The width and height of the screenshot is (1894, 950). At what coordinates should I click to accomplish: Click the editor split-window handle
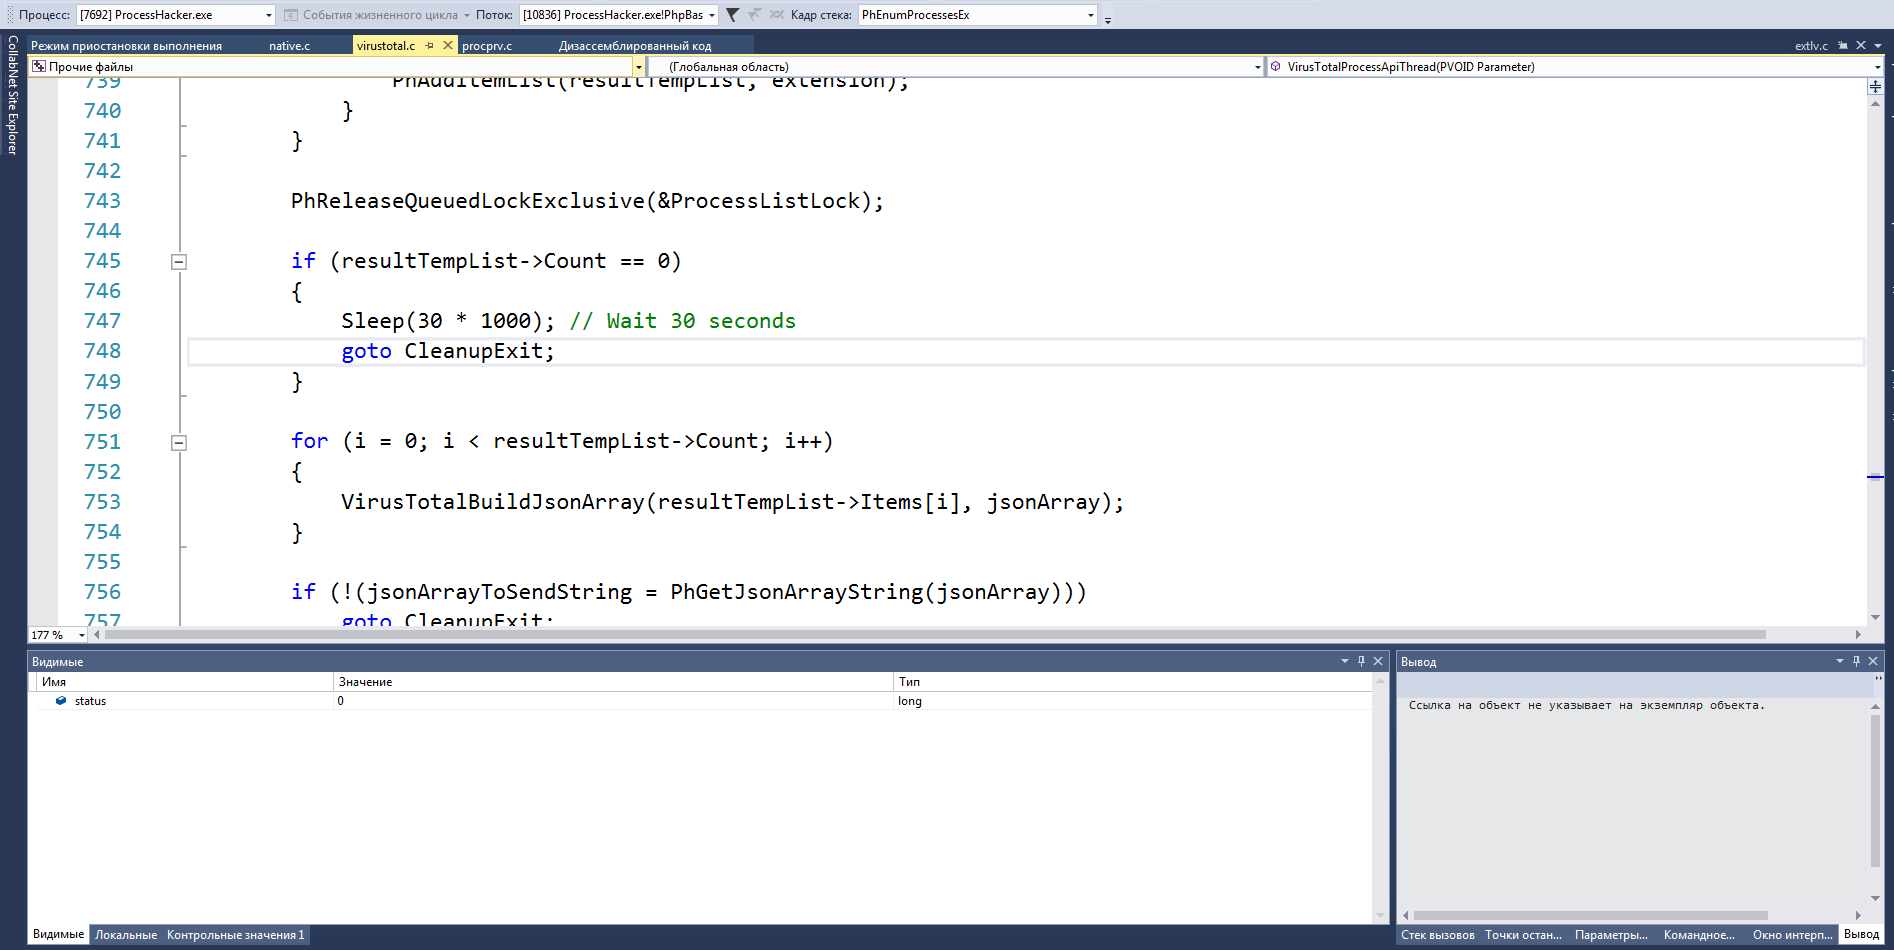(1875, 86)
